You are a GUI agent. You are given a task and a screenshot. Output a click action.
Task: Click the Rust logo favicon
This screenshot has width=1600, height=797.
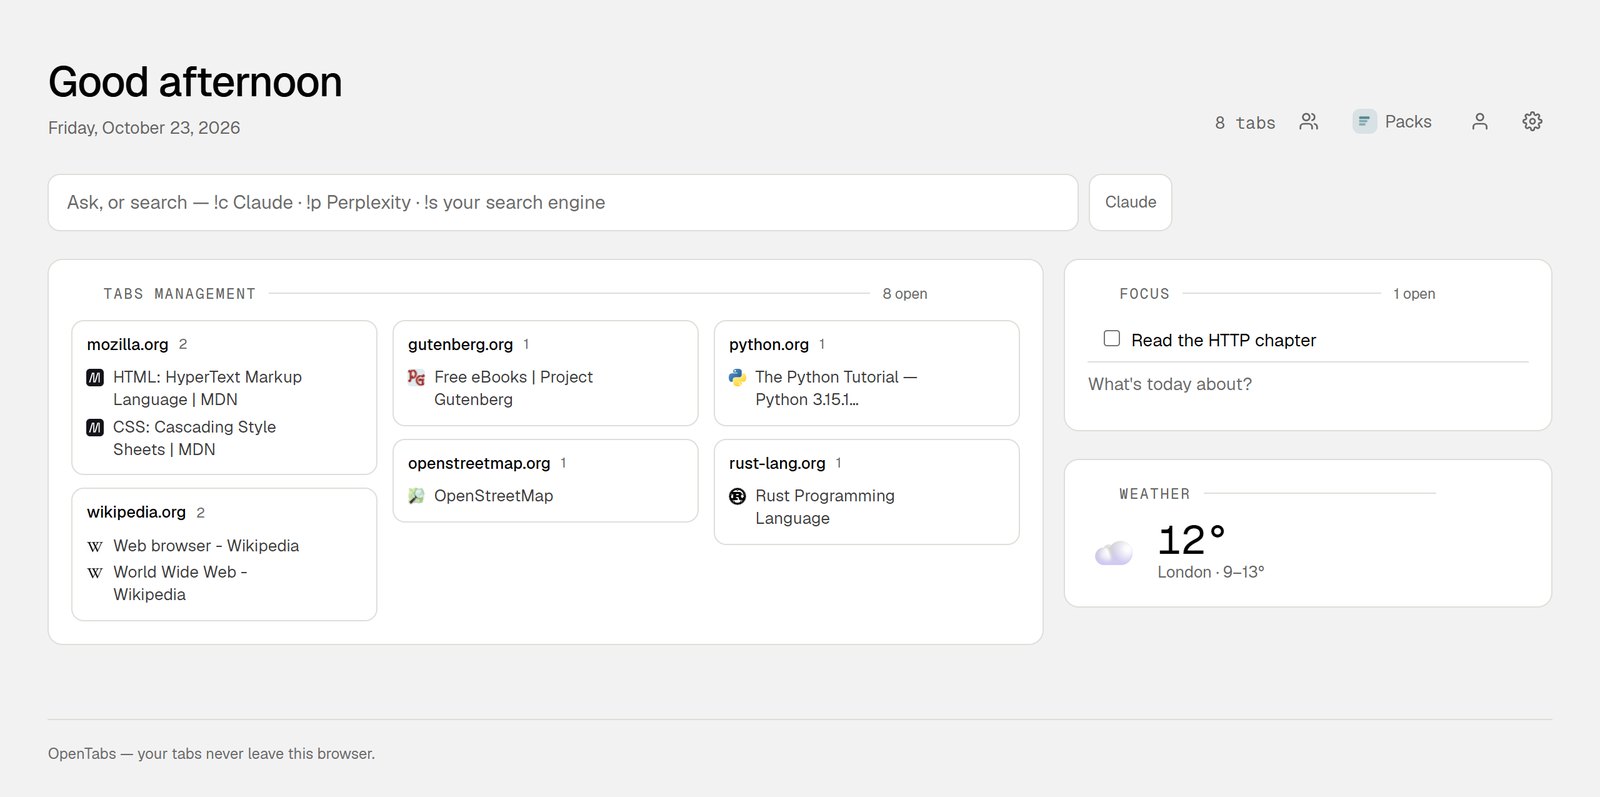(x=737, y=496)
